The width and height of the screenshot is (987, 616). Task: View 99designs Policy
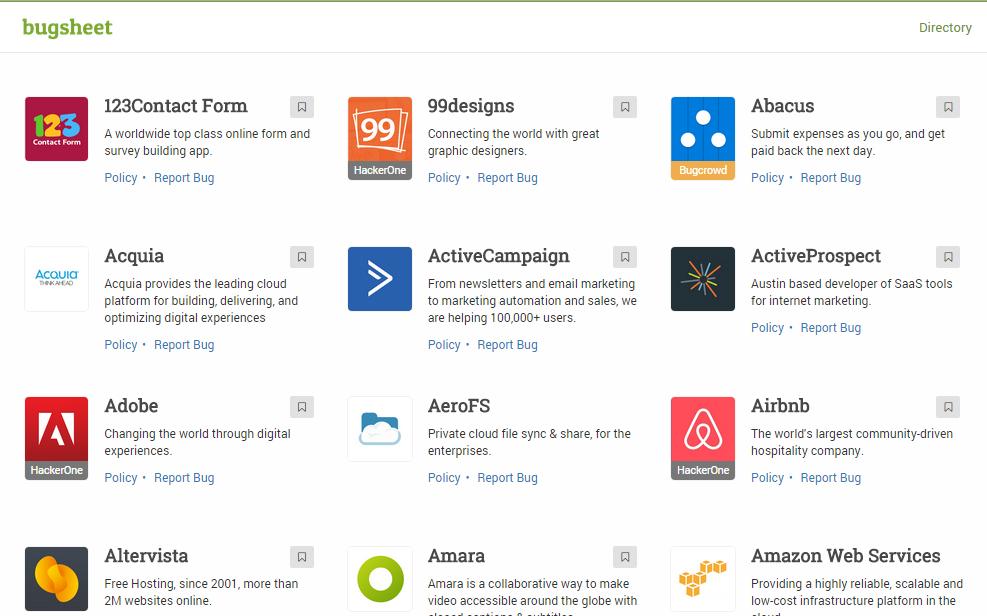[x=444, y=178]
